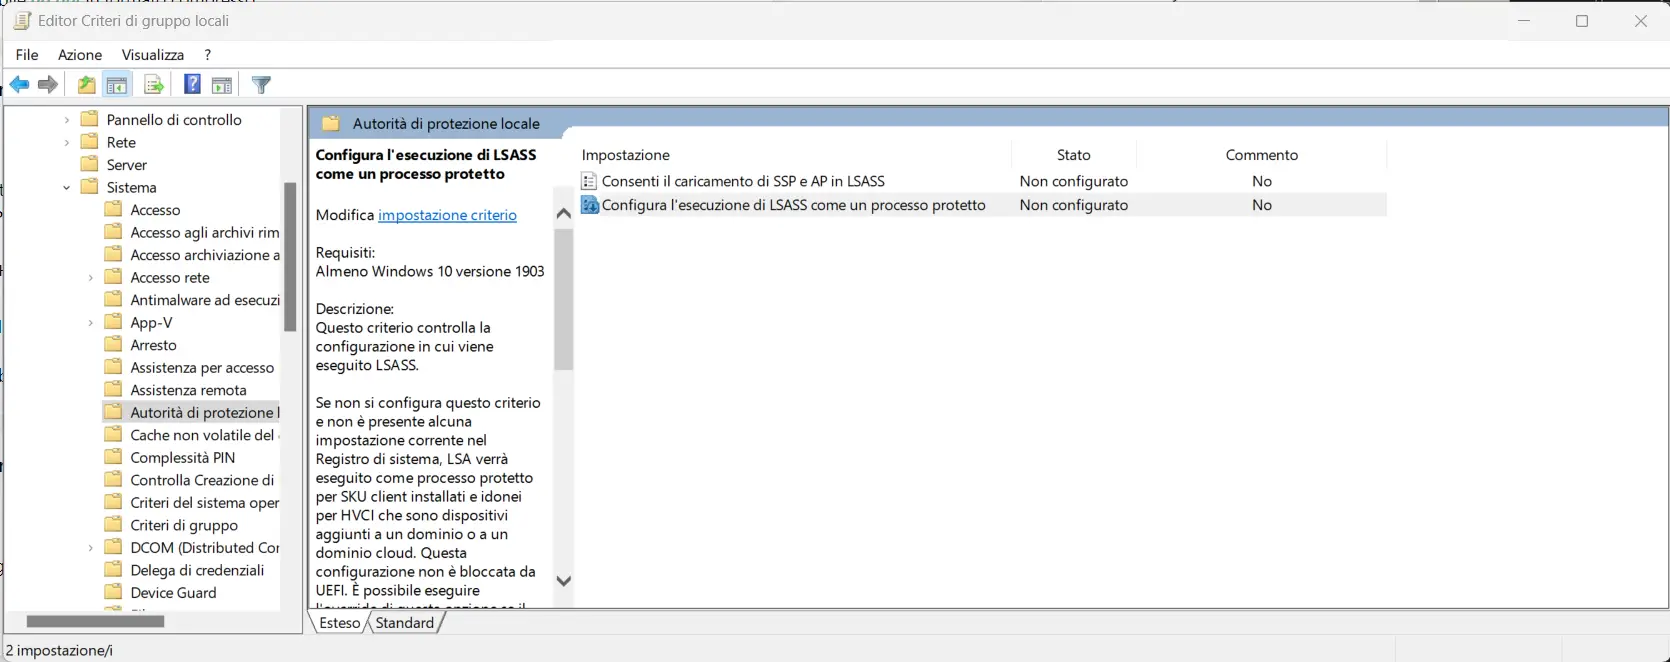Switch to the Standard tab

pyautogui.click(x=405, y=623)
